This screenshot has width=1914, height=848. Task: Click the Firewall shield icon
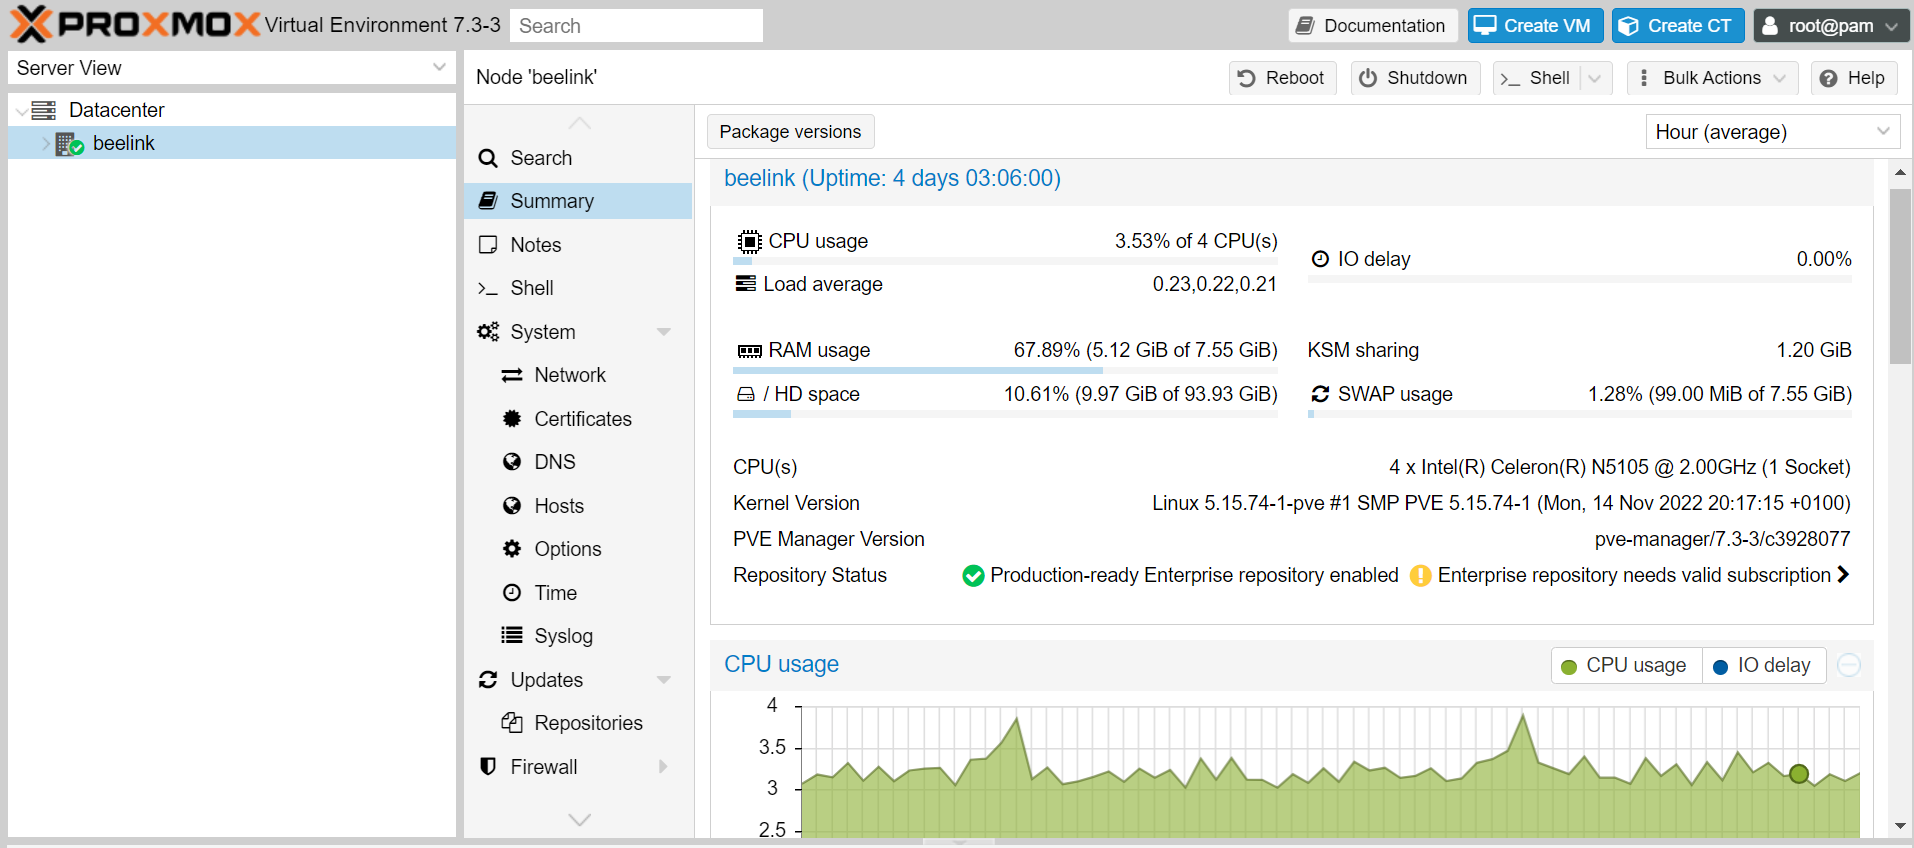tap(488, 767)
